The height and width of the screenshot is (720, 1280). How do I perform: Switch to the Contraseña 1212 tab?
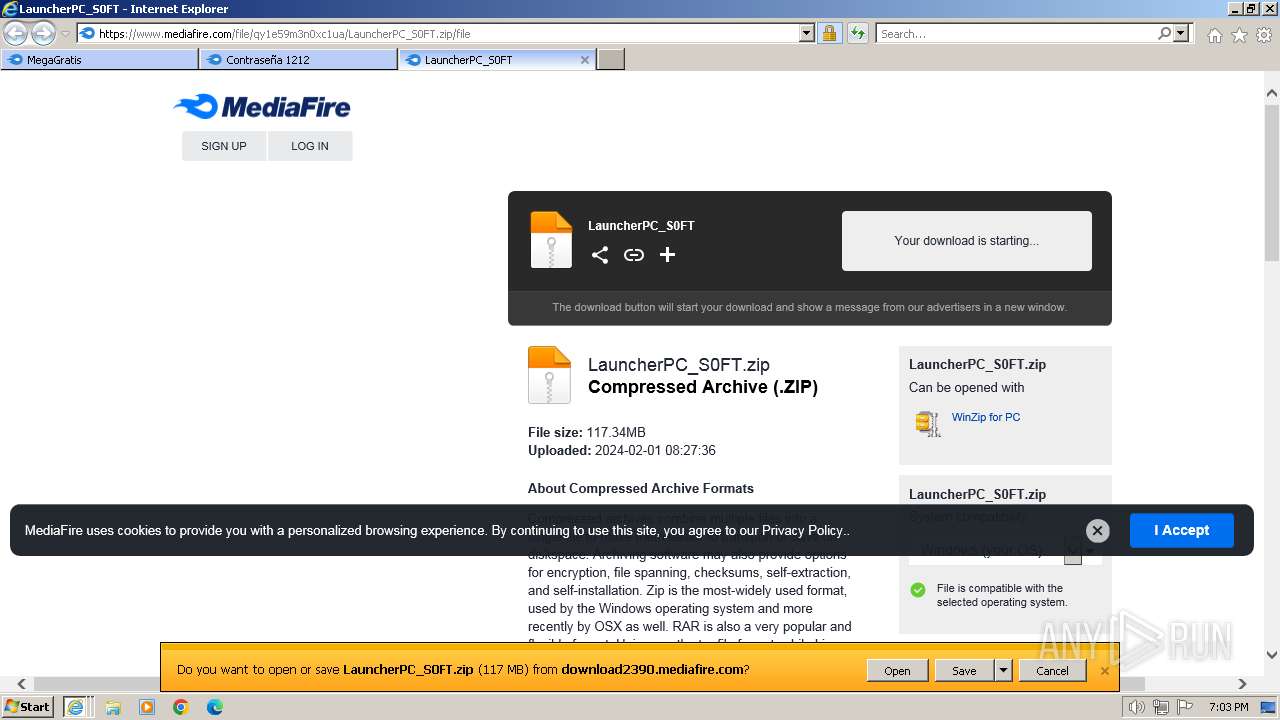click(x=299, y=60)
